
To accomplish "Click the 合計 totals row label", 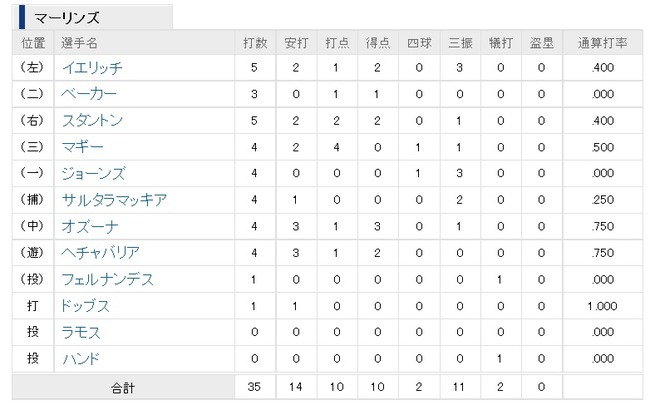I will click(123, 388).
